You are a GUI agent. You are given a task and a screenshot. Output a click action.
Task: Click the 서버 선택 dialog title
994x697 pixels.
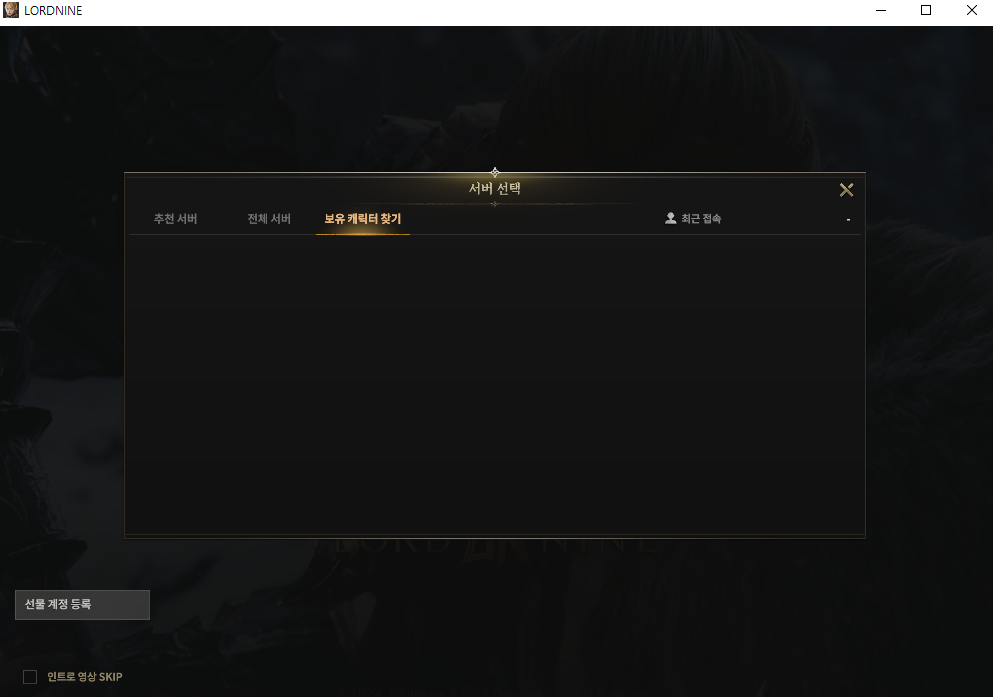(495, 188)
